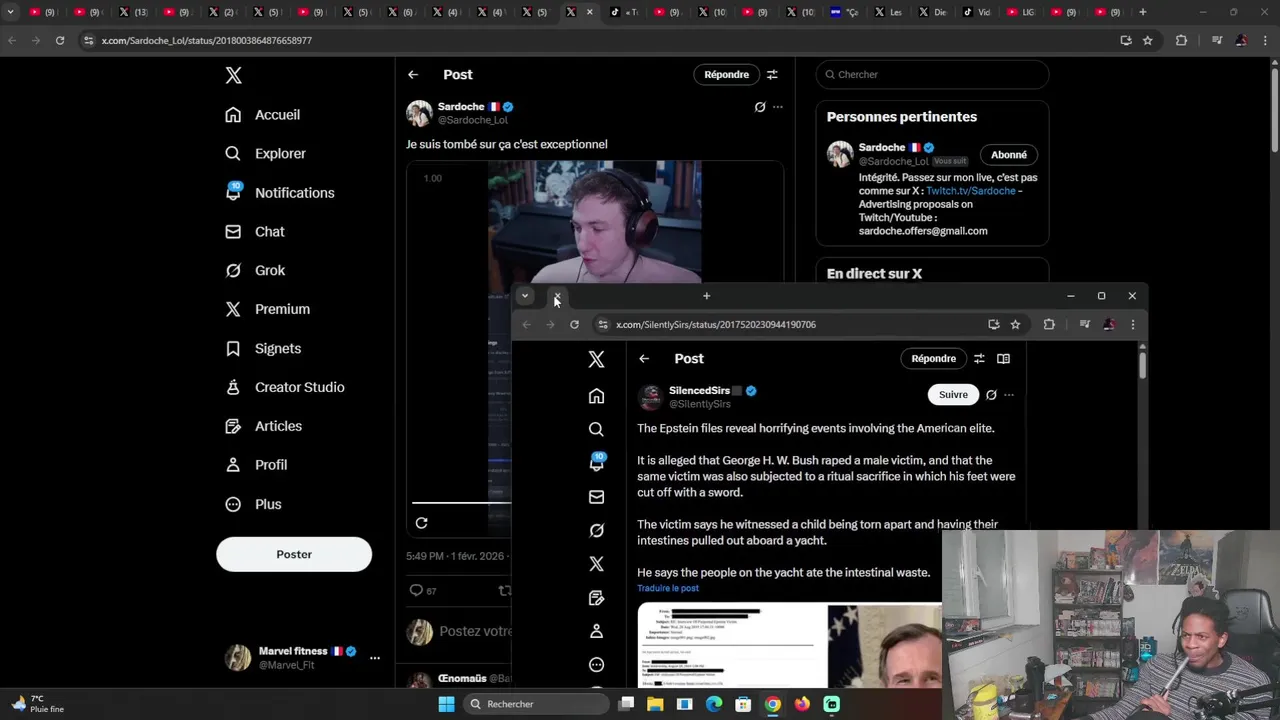Open weather widget showing 7°C

pyautogui.click(x=38, y=704)
